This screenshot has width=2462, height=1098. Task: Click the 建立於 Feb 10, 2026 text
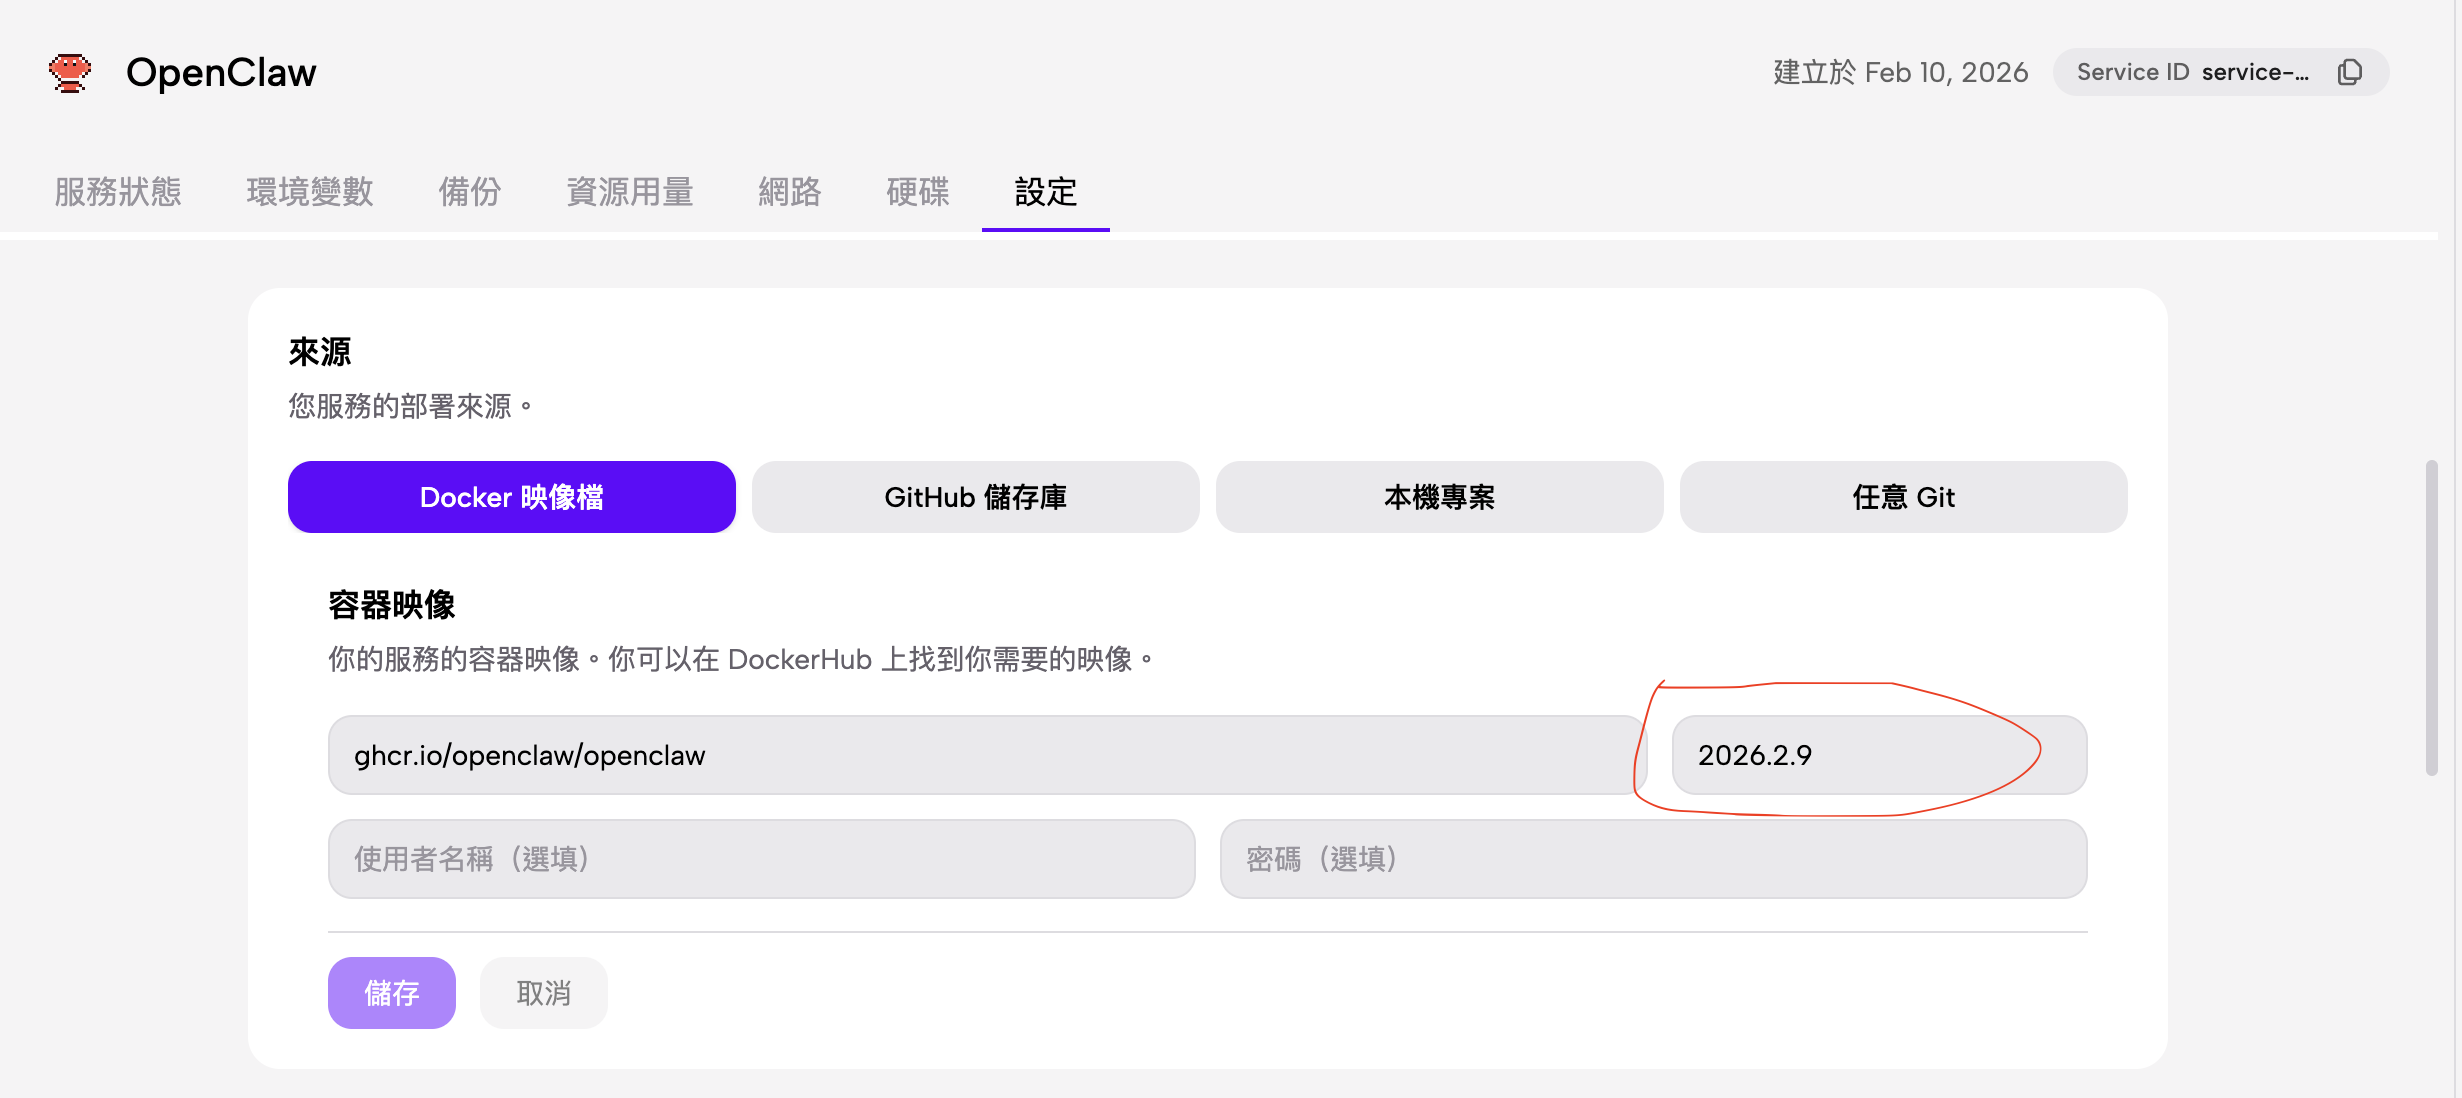(1901, 72)
